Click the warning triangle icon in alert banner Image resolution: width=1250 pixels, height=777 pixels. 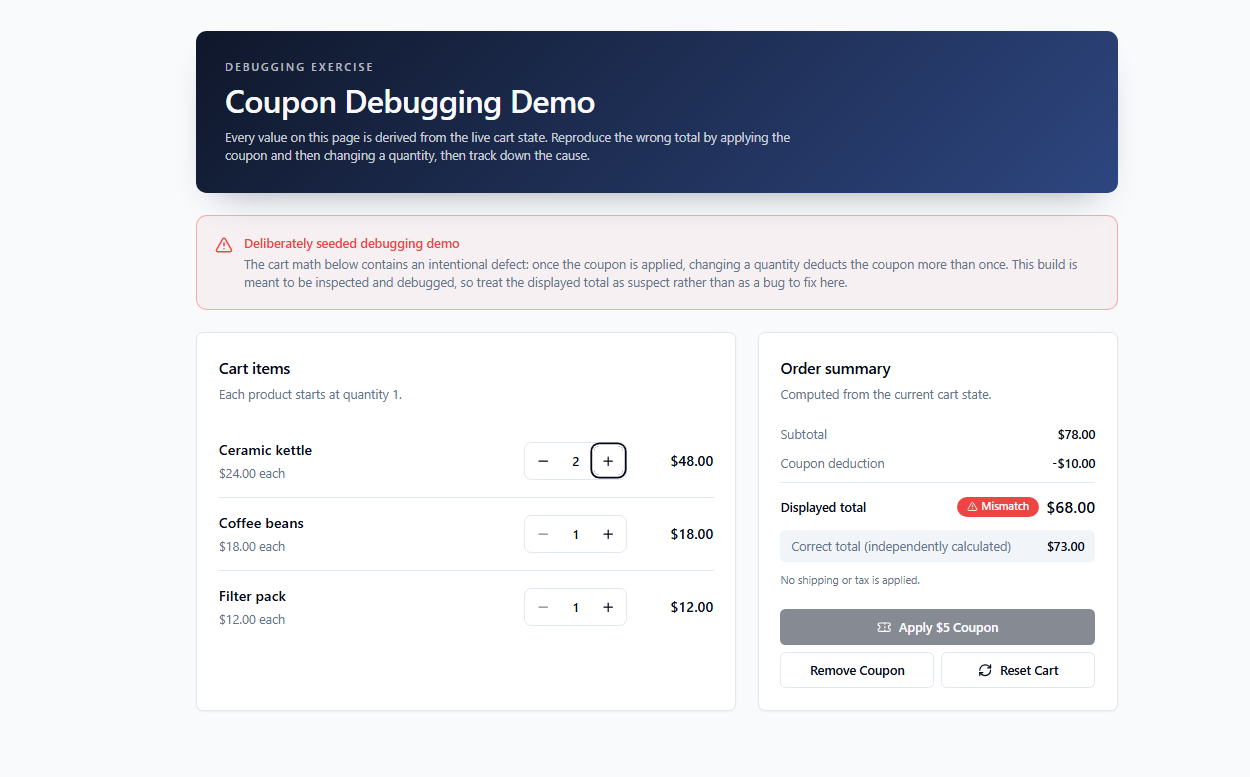point(224,245)
